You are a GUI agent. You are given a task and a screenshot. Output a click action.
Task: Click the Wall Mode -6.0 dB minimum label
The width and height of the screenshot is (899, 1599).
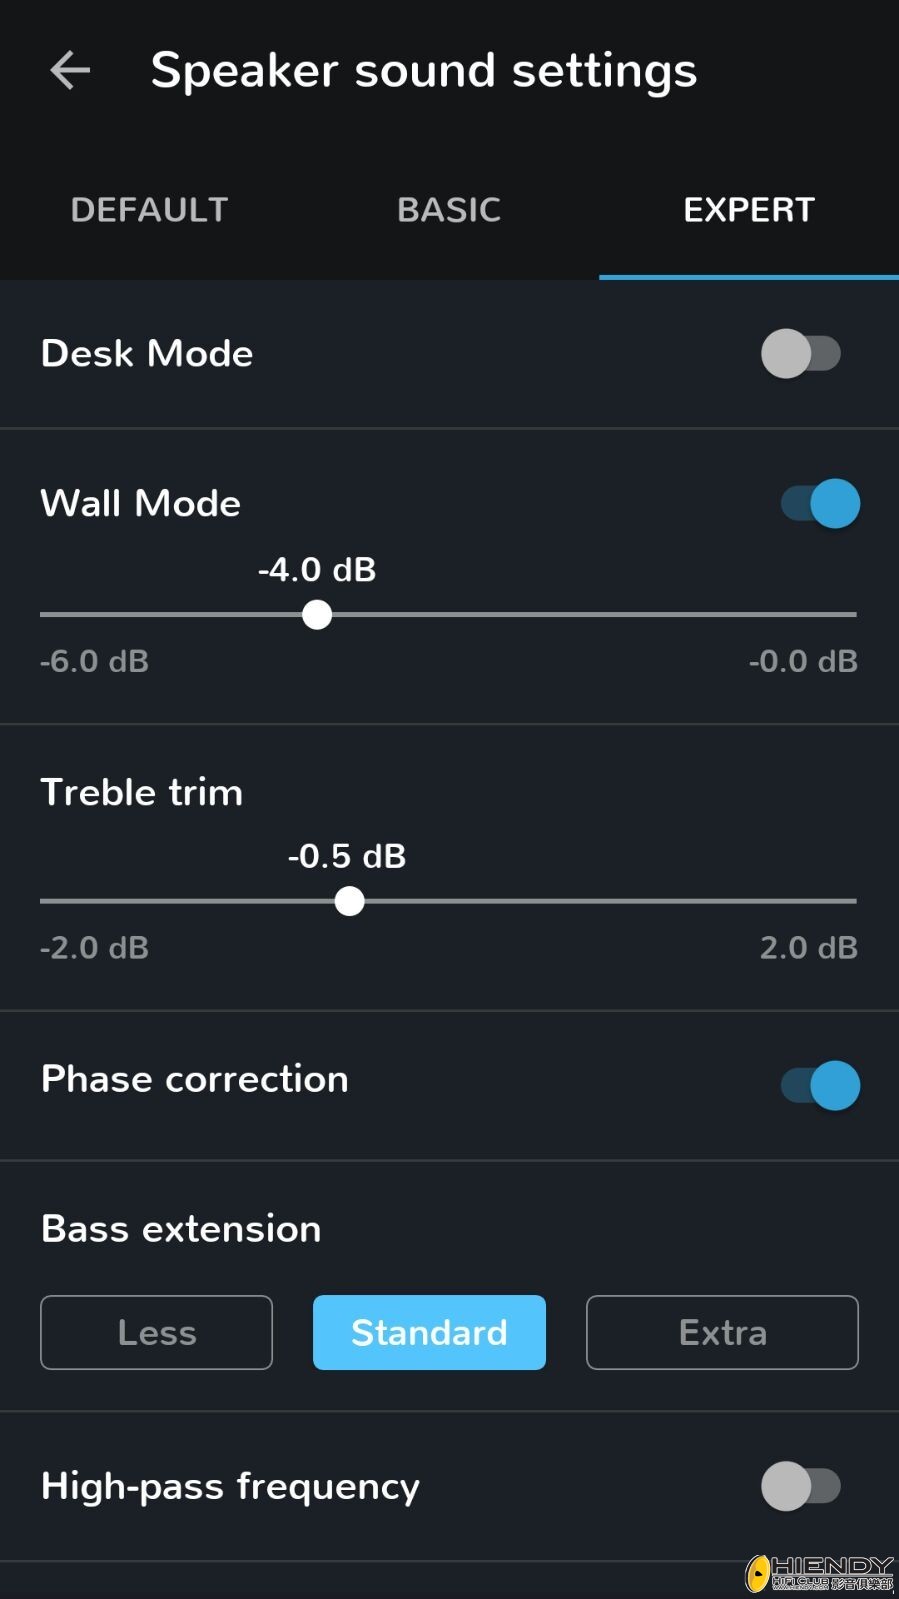click(x=94, y=661)
